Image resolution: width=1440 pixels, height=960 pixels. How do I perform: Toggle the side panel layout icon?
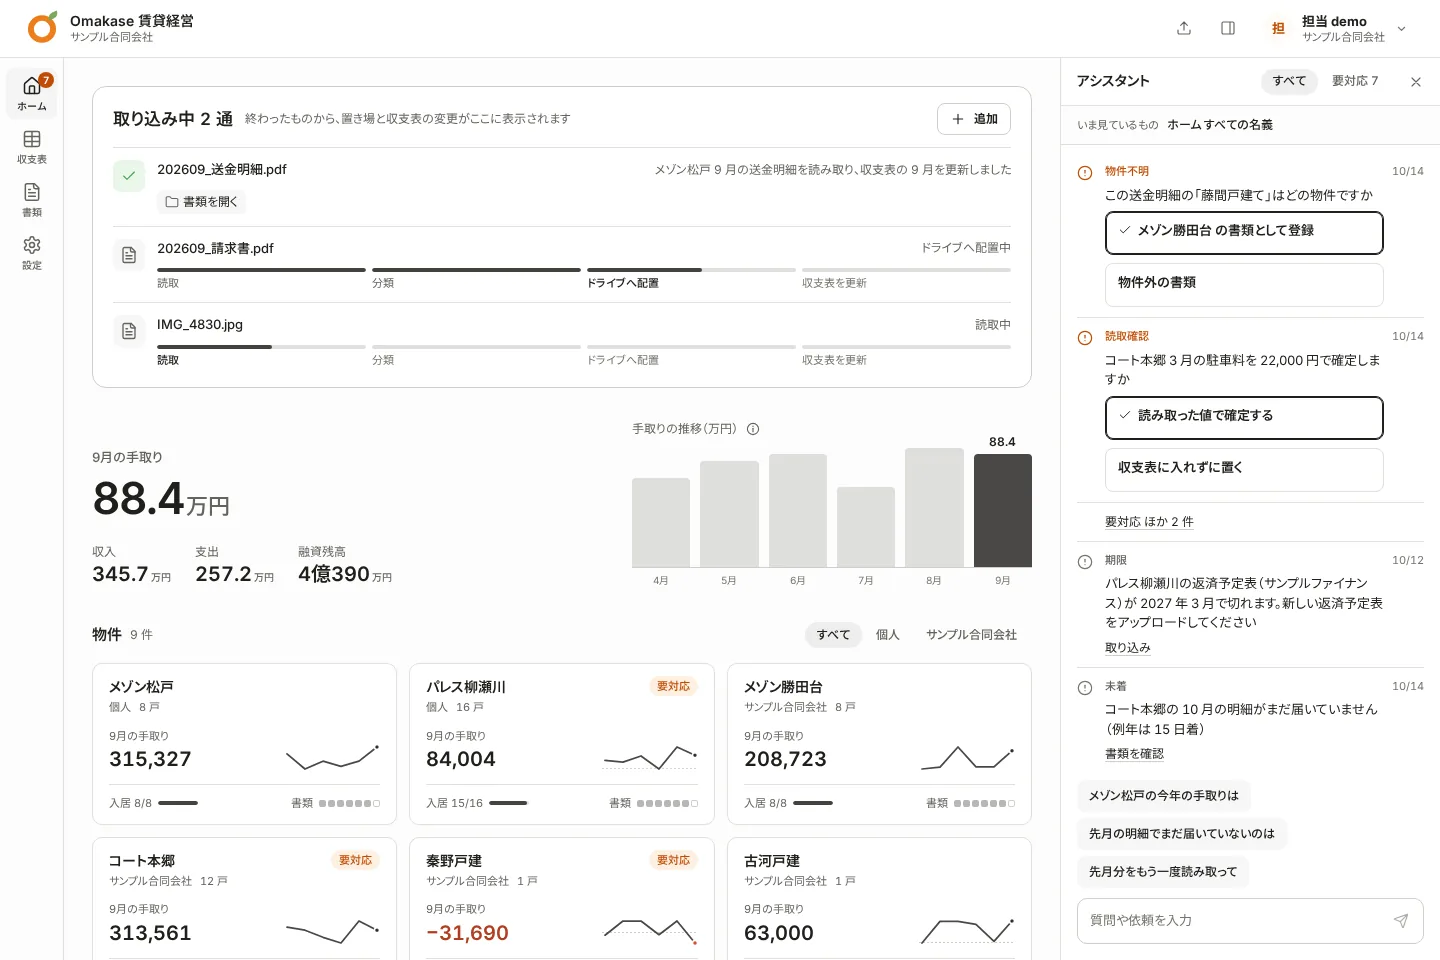click(1228, 28)
